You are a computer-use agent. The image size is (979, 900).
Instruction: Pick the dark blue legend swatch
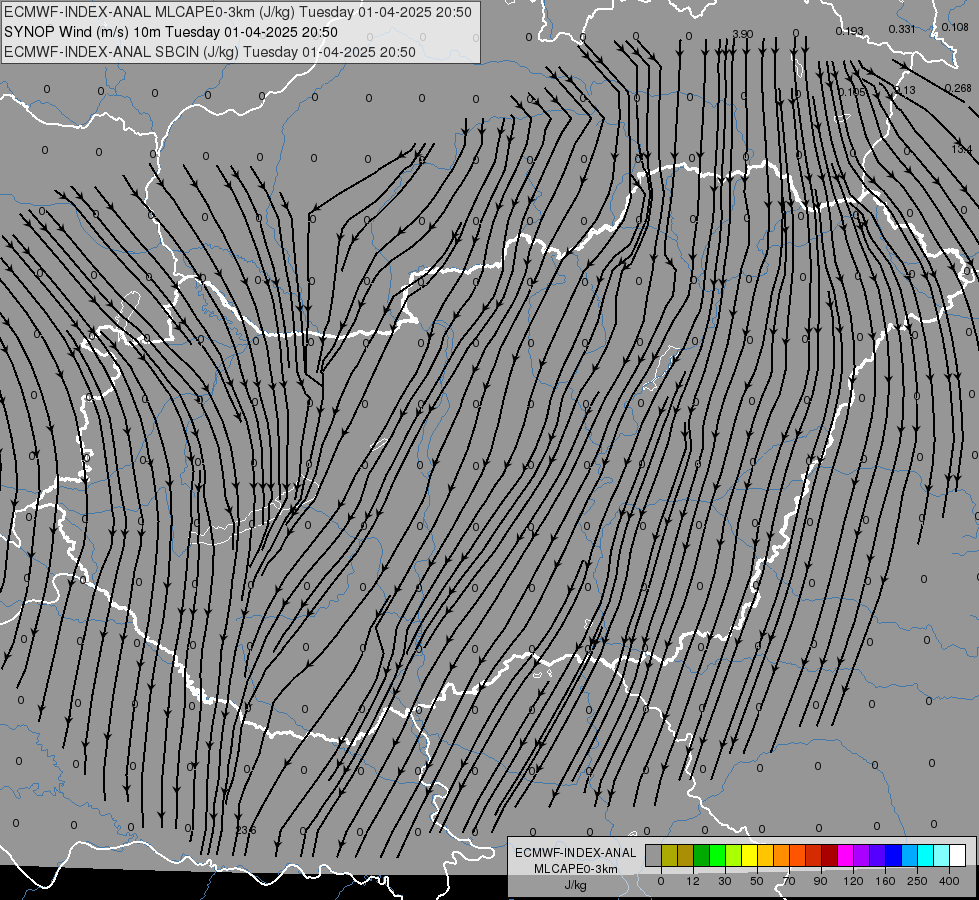pyautogui.click(x=894, y=855)
